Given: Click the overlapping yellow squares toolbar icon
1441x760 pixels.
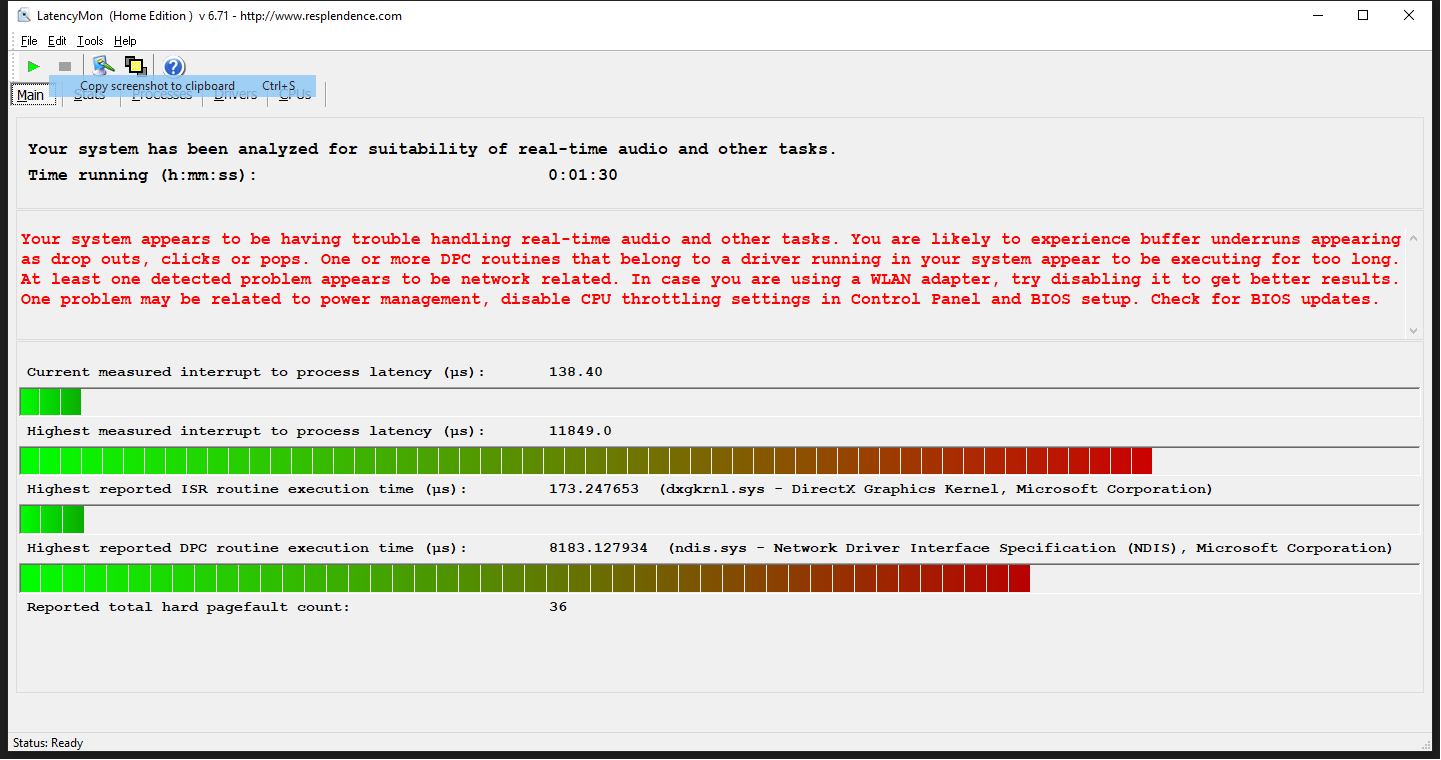Looking at the screenshot, I should [x=135, y=66].
